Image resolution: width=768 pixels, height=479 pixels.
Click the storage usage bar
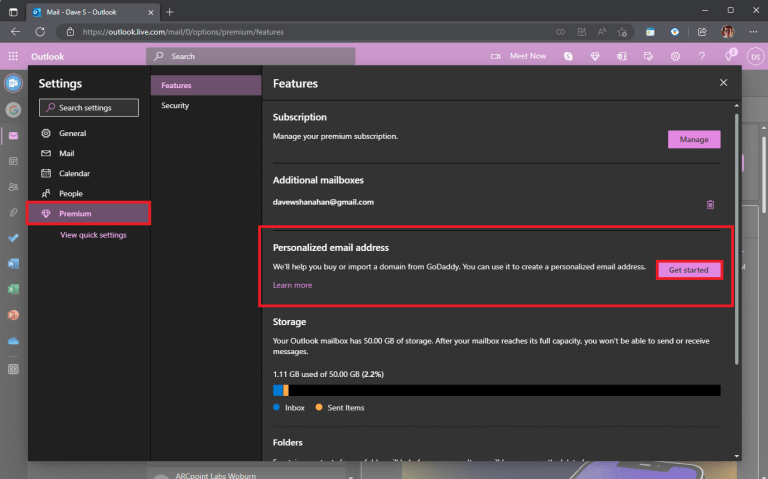point(497,390)
